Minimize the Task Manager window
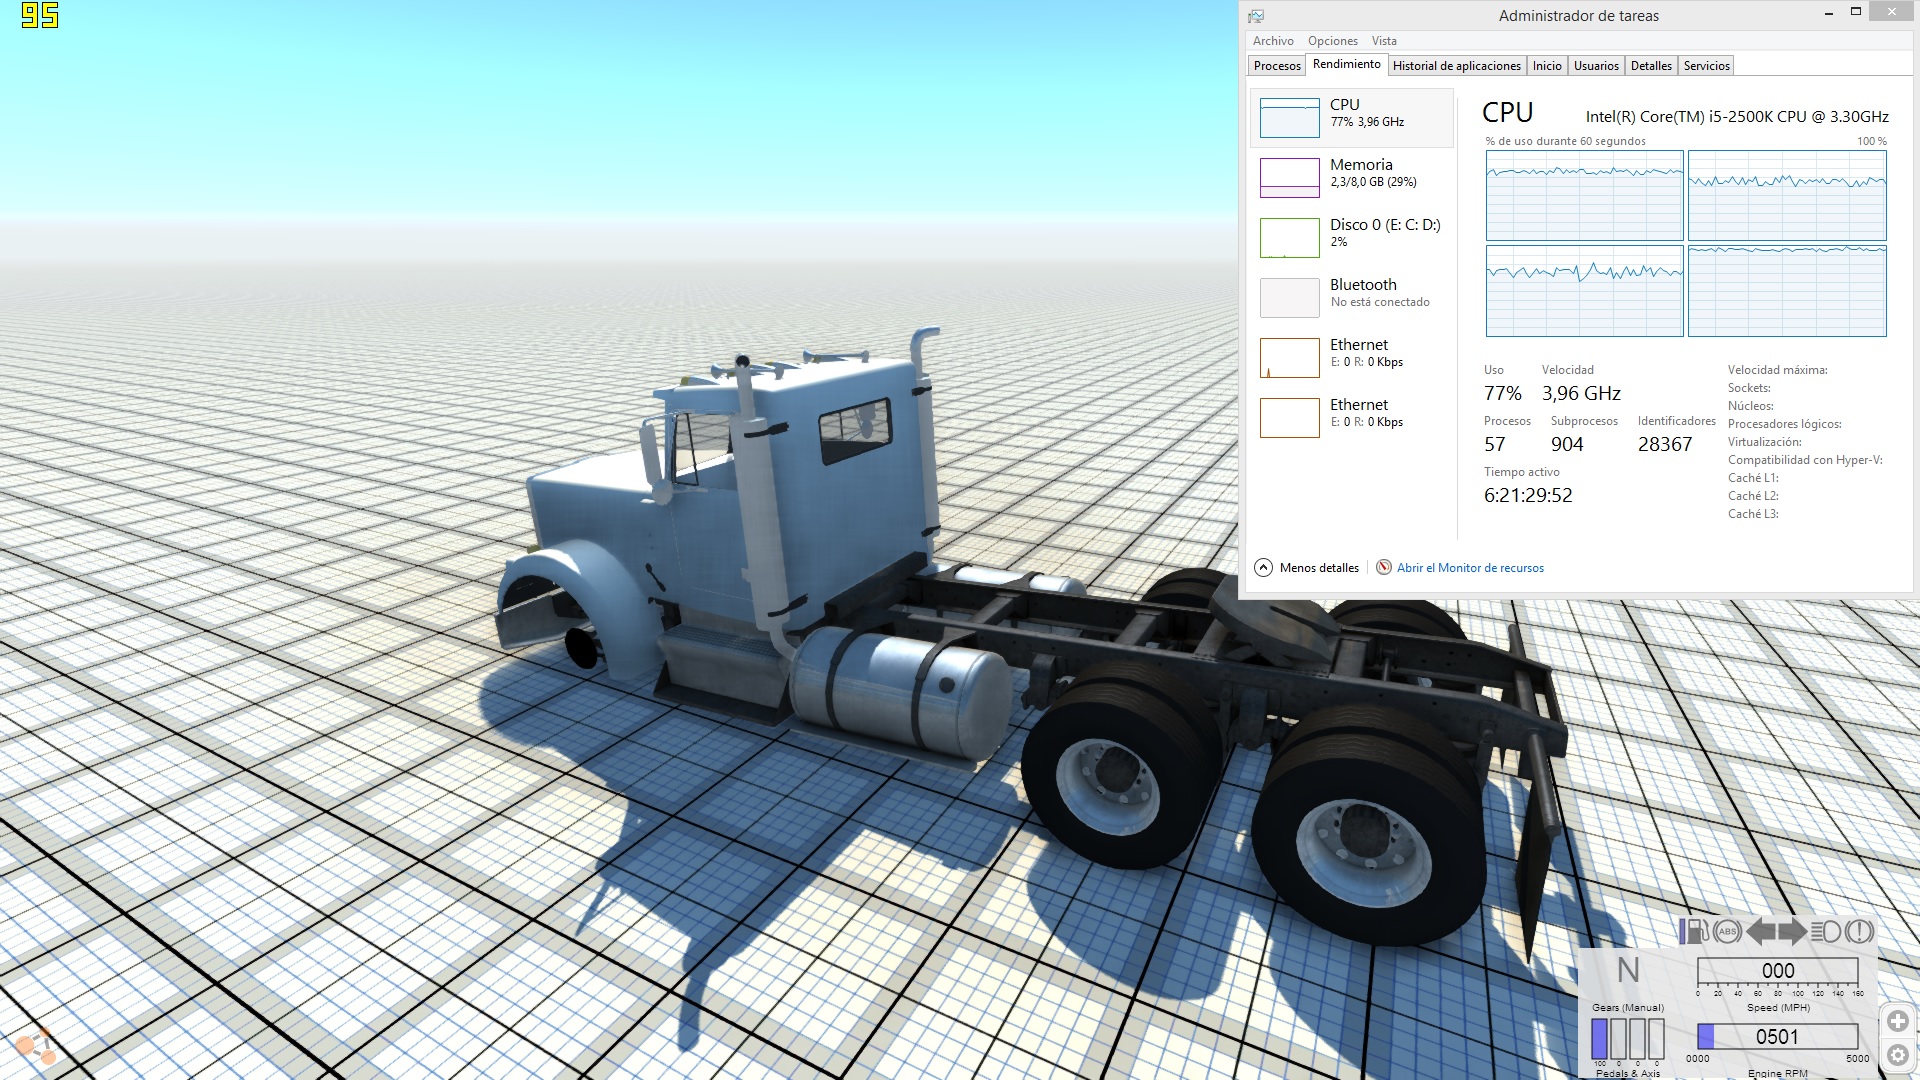This screenshot has width=1920, height=1080. point(1828,14)
